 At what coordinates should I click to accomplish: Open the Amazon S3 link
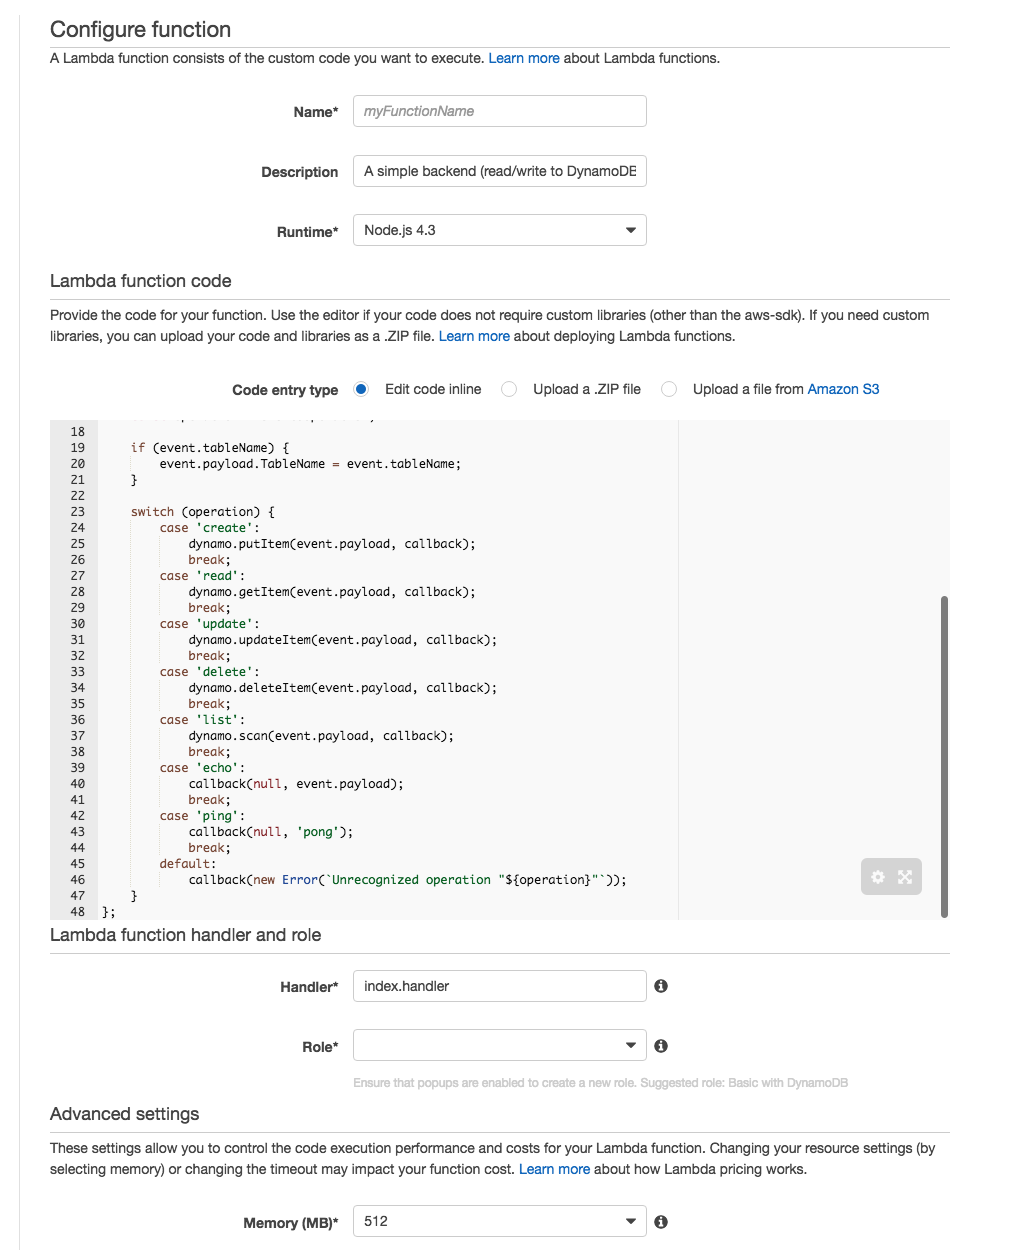coord(843,389)
